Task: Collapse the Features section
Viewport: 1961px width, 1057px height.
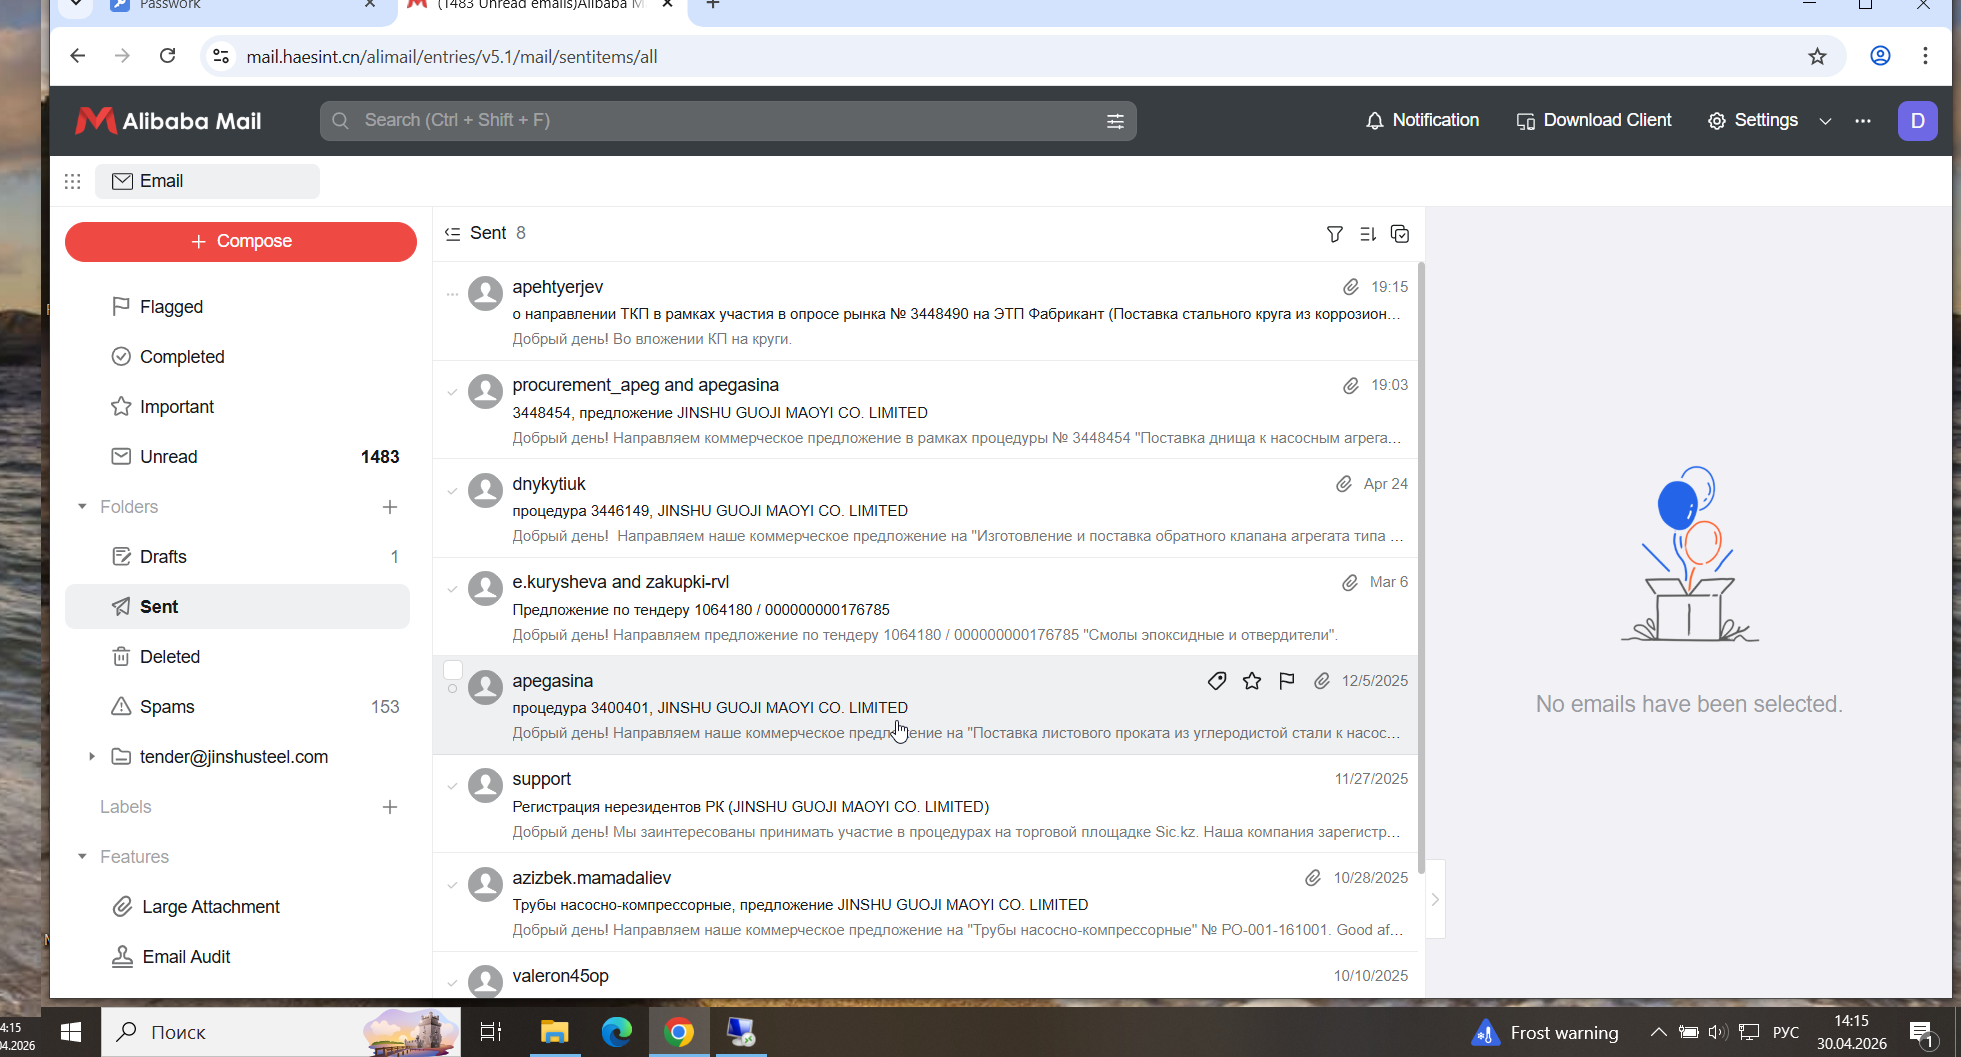Action: click(82, 857)
